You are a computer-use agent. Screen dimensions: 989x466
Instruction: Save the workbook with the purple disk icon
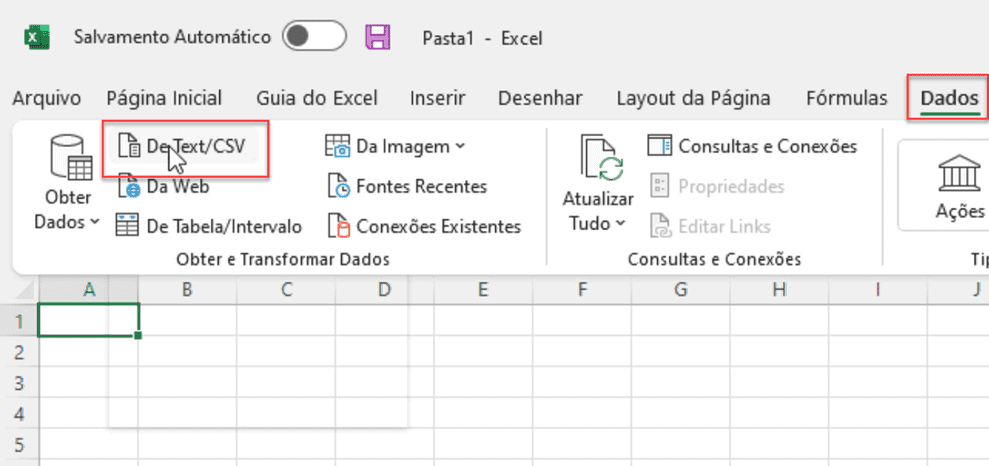[378, 37]
